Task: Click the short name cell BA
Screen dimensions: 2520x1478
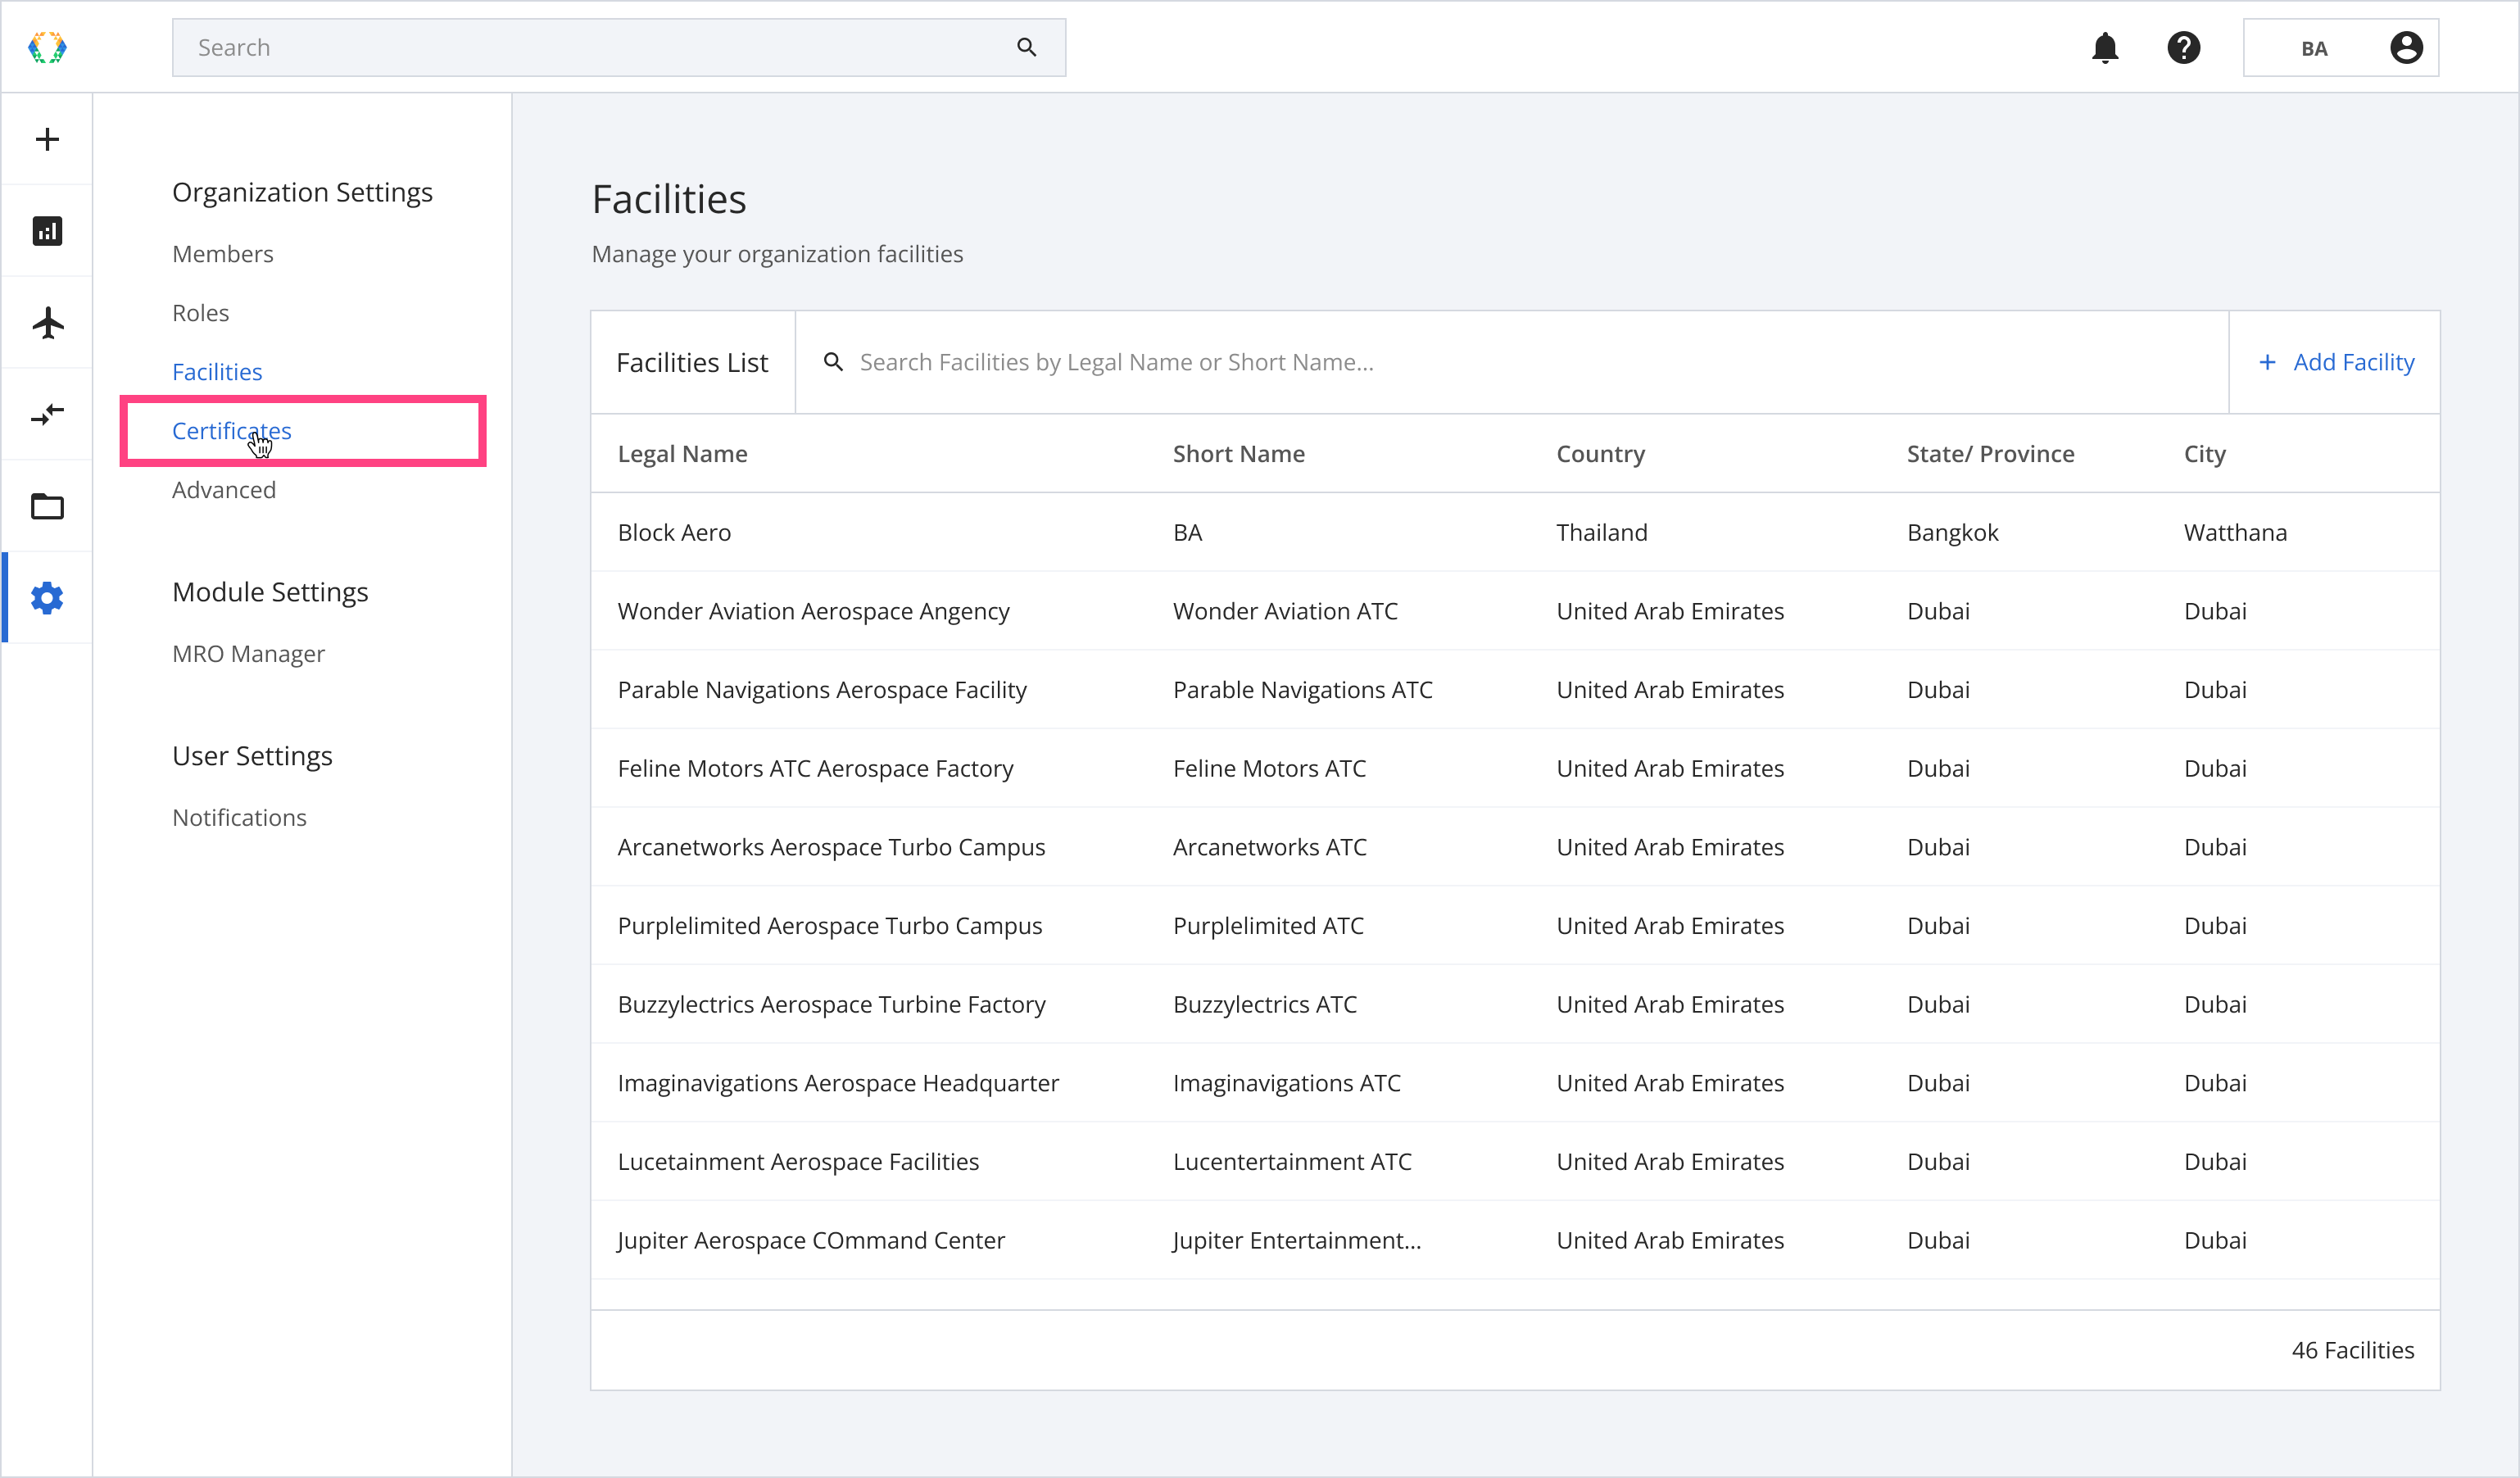Action: tap(1188, 533)
